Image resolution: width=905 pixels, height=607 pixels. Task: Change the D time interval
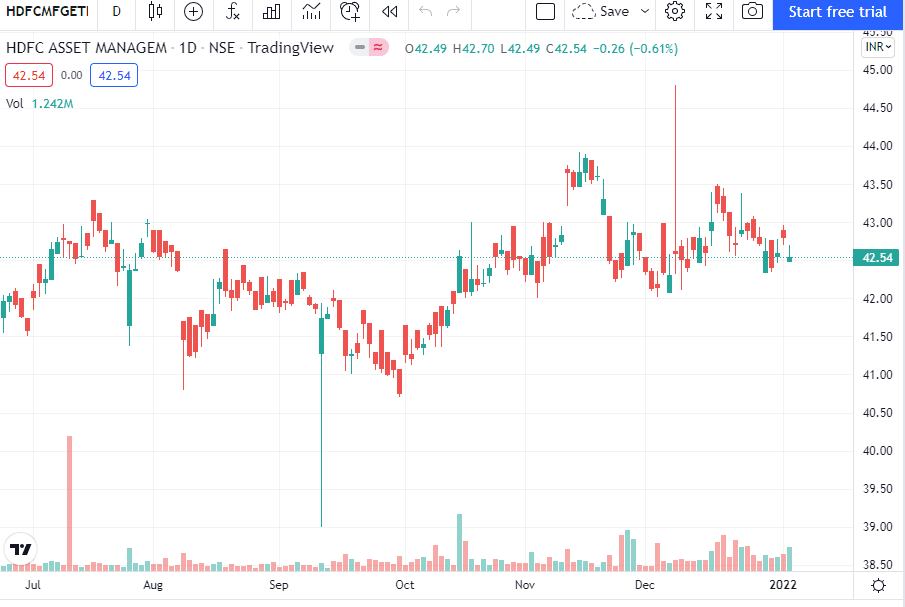click(x=117, y=12)
